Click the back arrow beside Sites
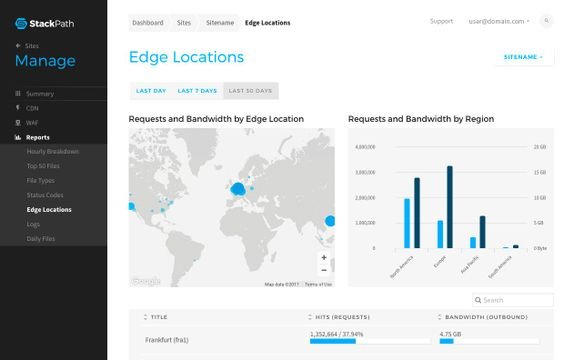The height and width of the screenshot is (360, 574). coord(18,45)
